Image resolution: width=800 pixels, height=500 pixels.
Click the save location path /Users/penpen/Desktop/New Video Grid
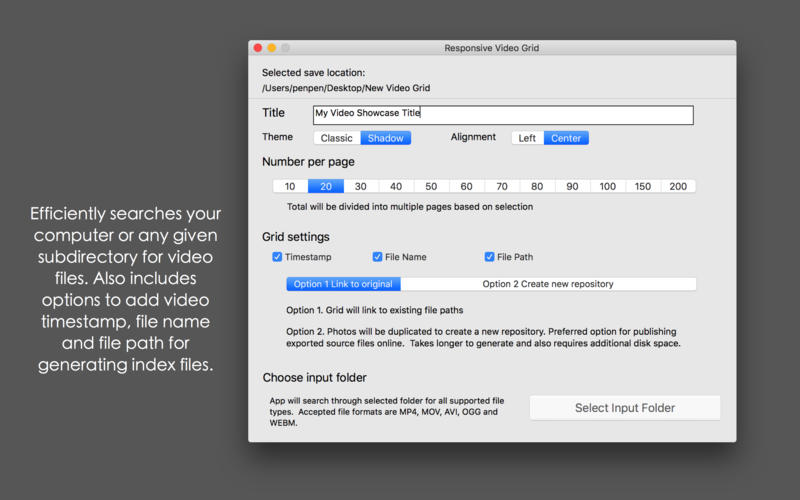(x=346, y=88)
